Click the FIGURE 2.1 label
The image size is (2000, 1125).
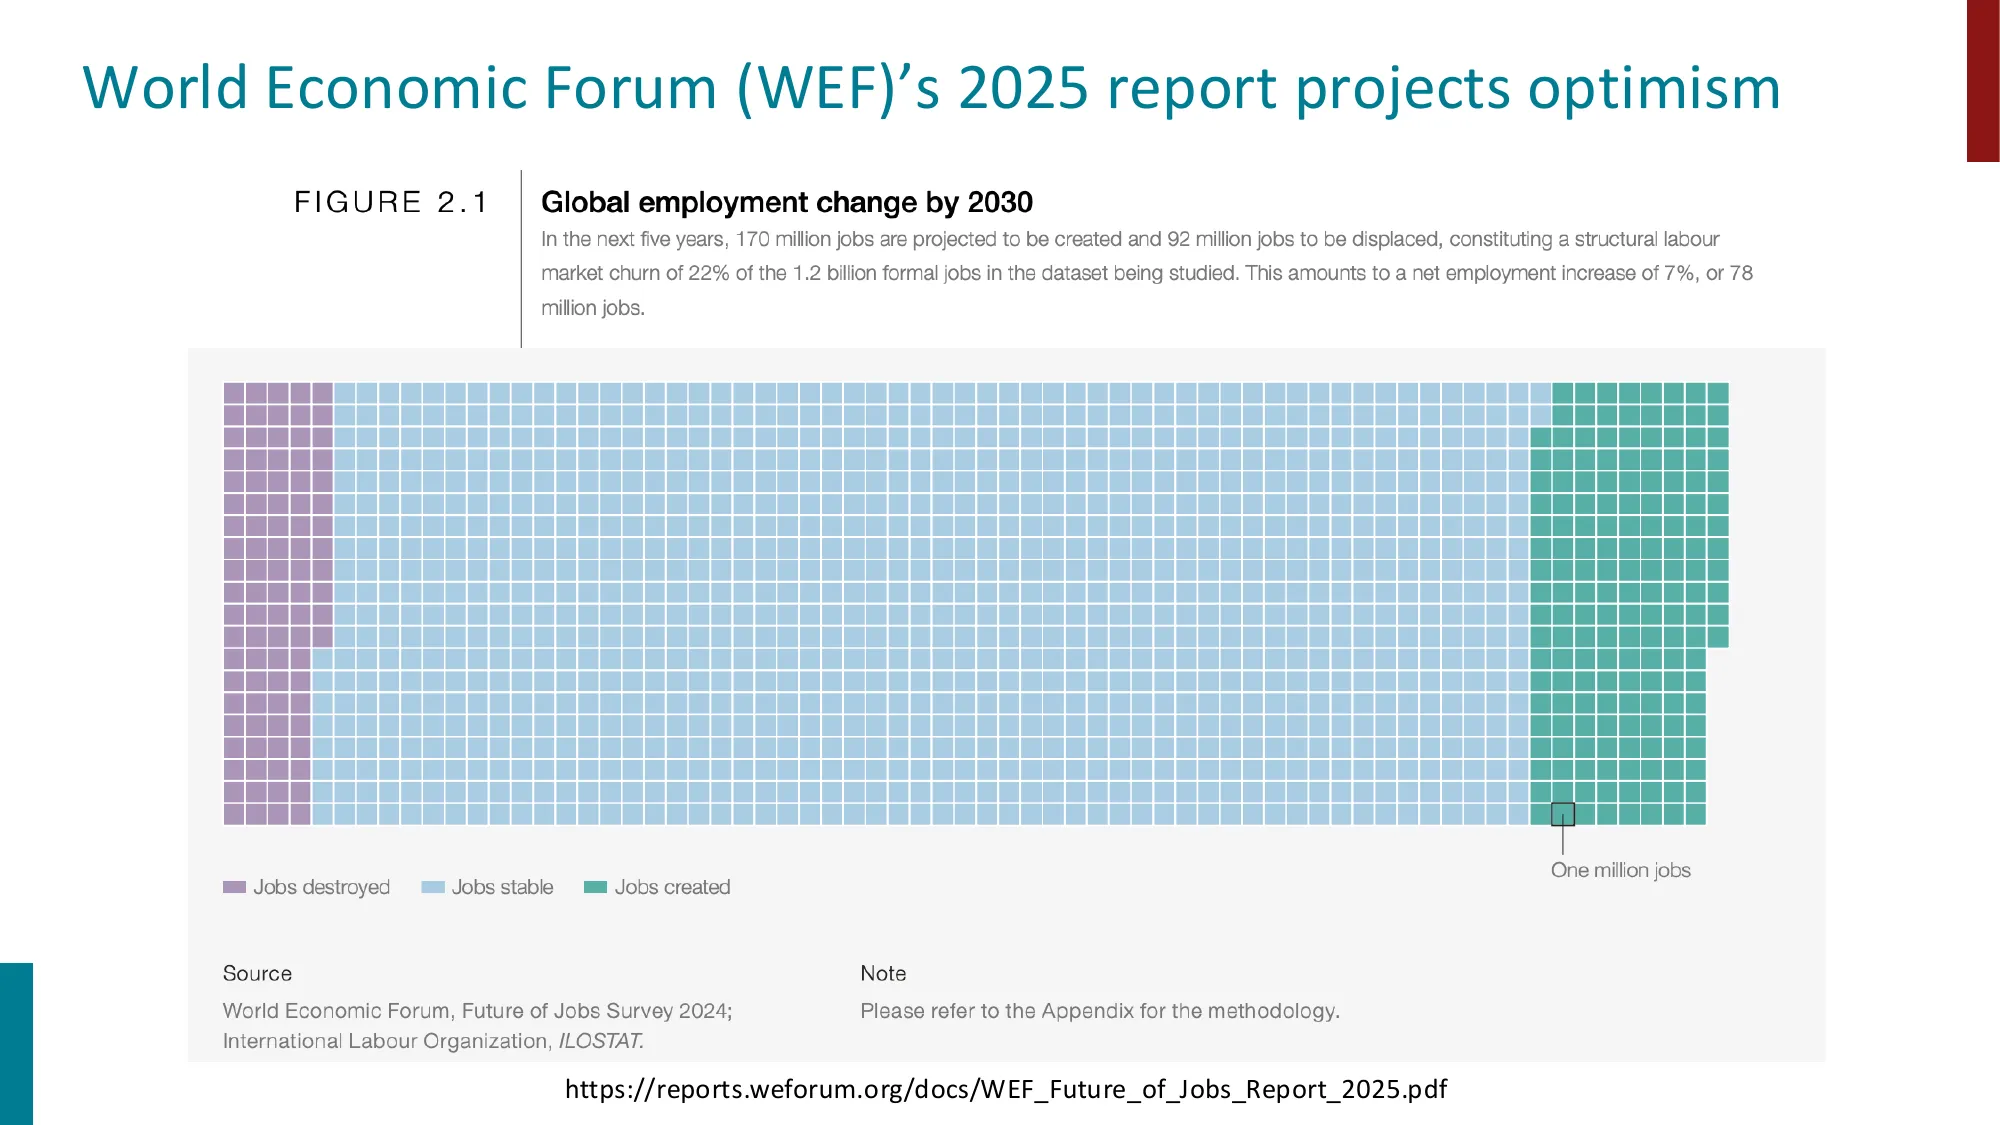(x=391, y=202)
